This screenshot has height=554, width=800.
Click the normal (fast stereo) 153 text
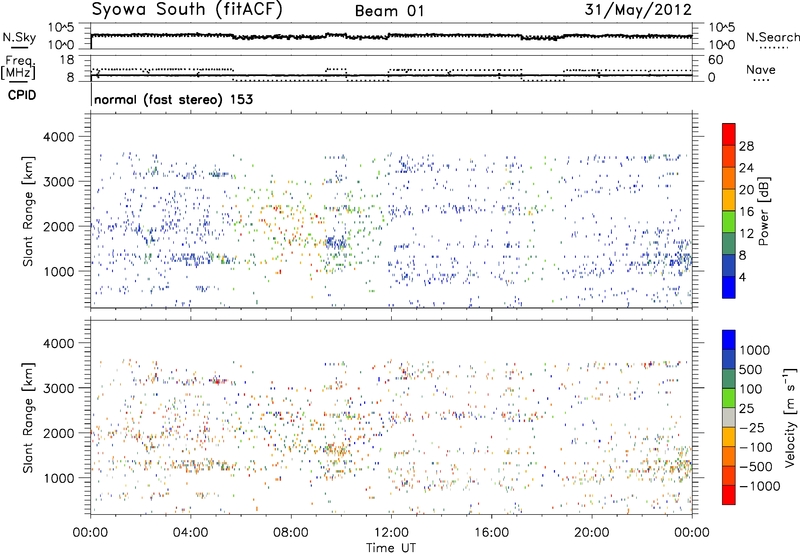173,99
